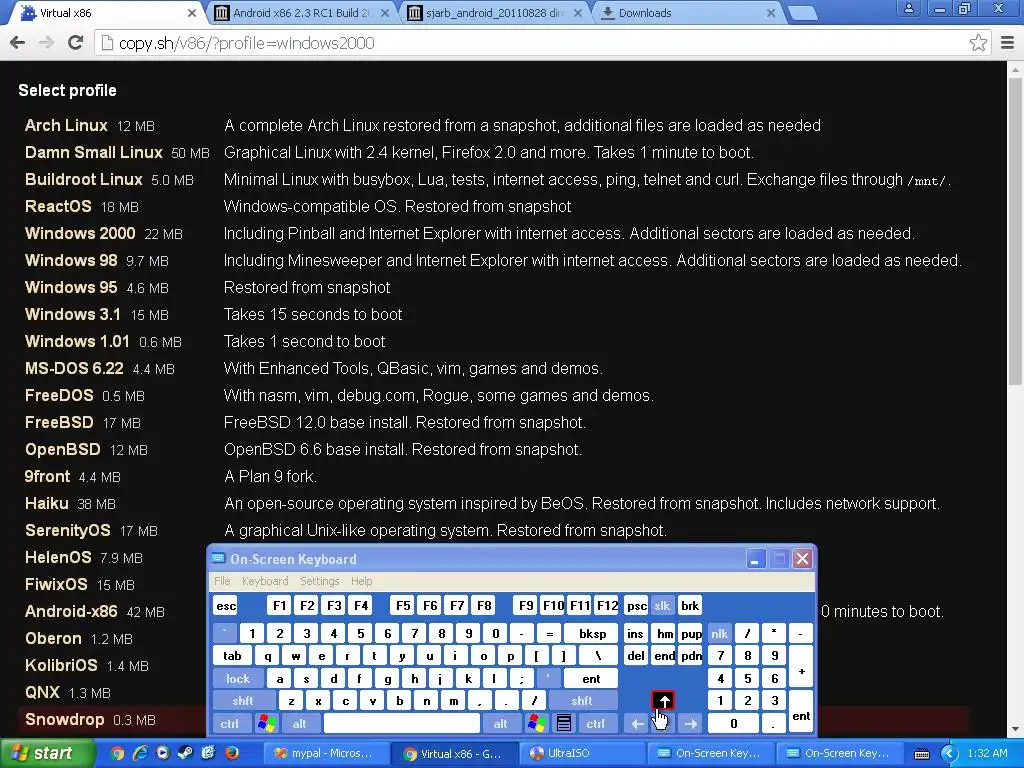Image resolution: width=1024 pixels, height=768 pixels.
Task: Open the Help menu of On-Screen Keyboard
Action: tap(361, 581)
